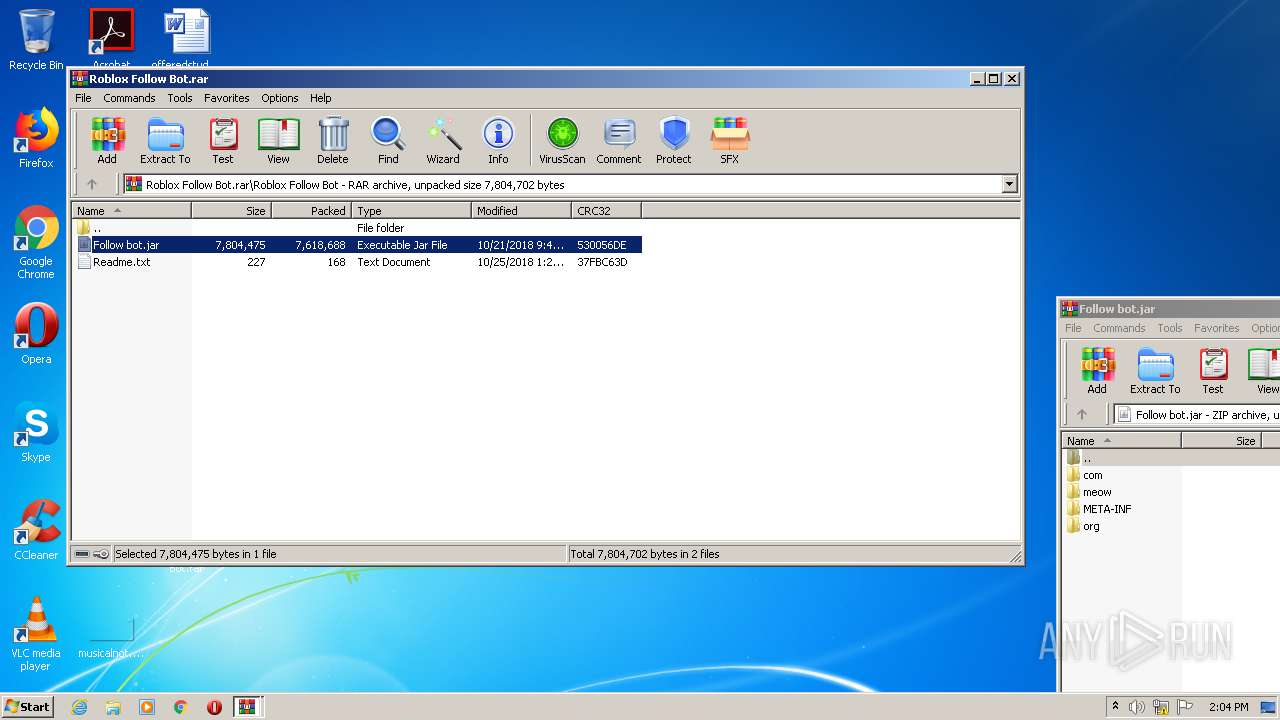Viewport: 1280px width, 720px height.
Task: Click the Add toolbar icon in Roblox Follow Bot.rar
Action: pyautogui.click(x=107, y=141)
